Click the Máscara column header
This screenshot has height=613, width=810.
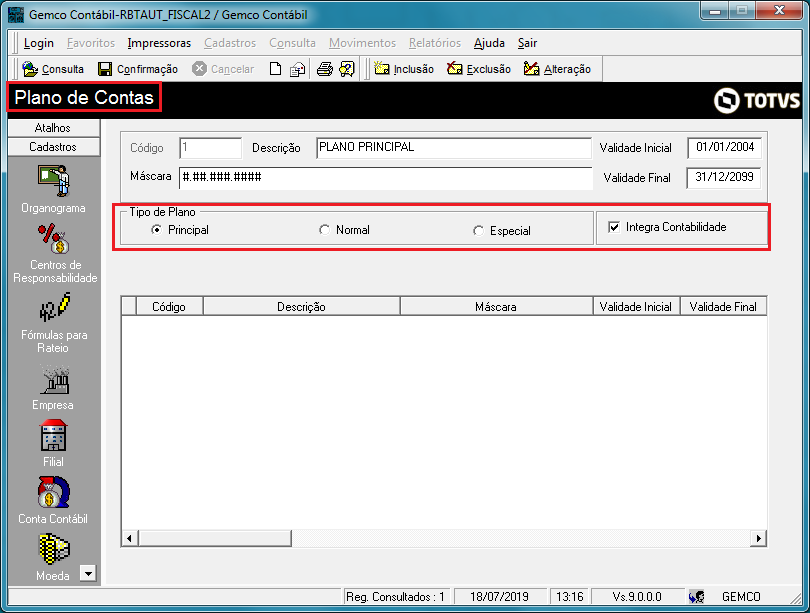click(496, 307)
